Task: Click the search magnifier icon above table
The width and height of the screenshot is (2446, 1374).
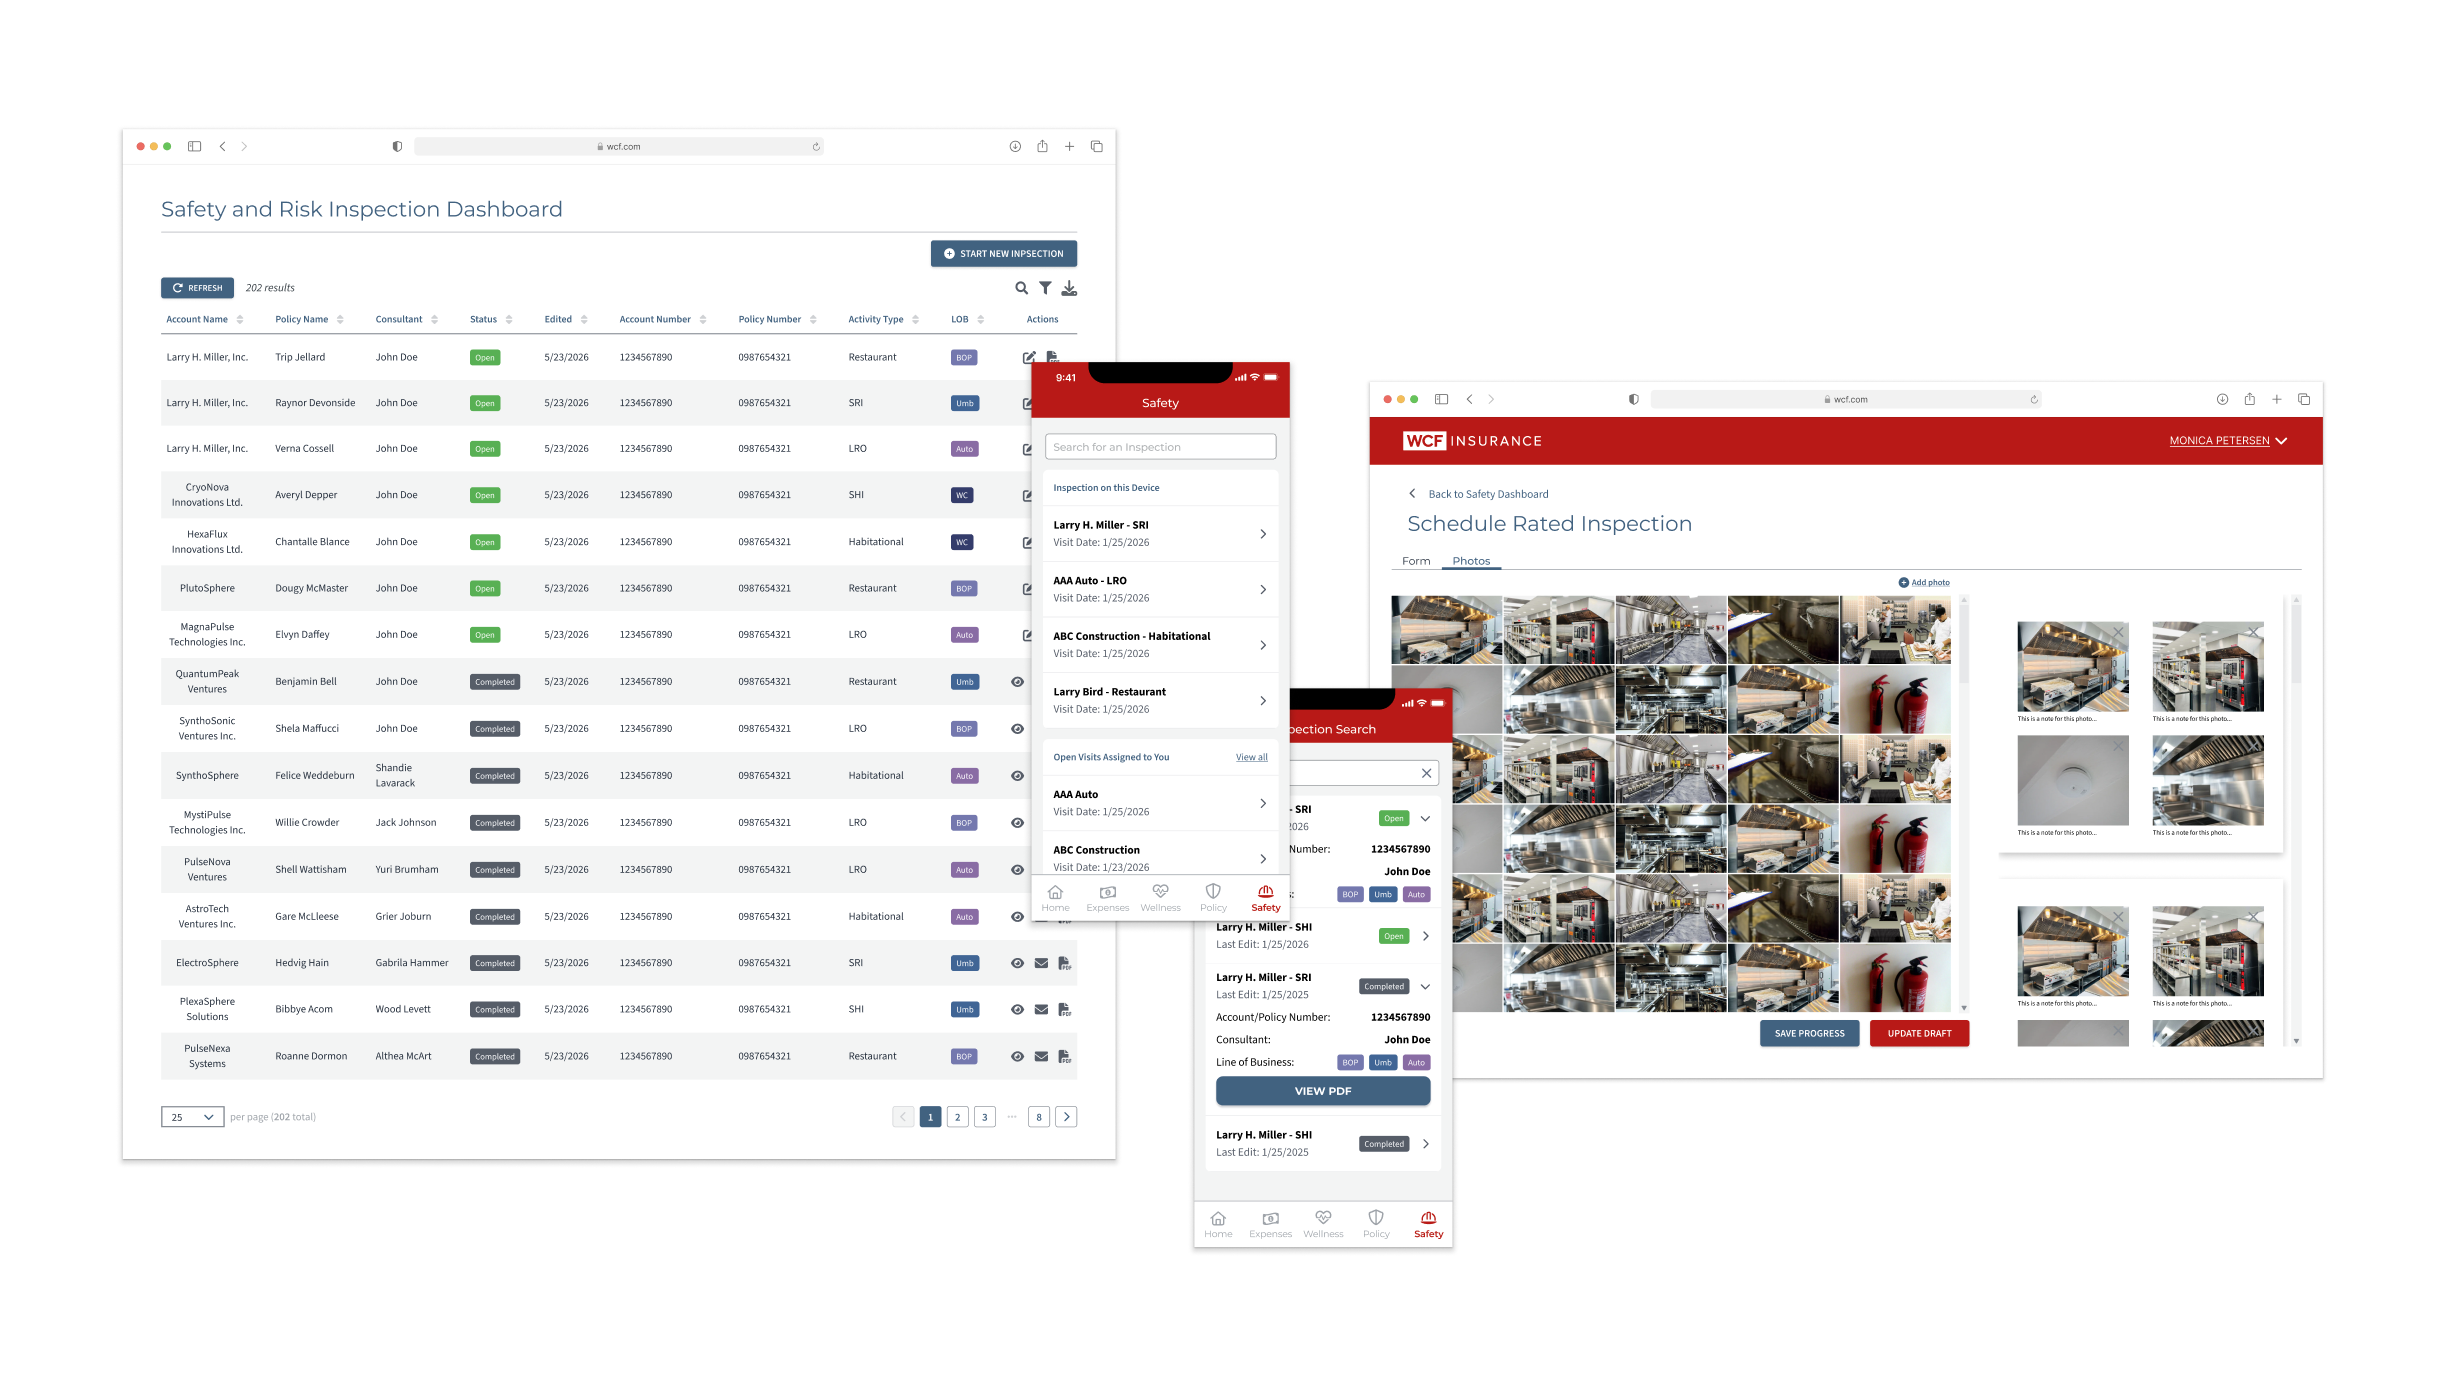Action: pyautogui.click(x=1021, y=288)
